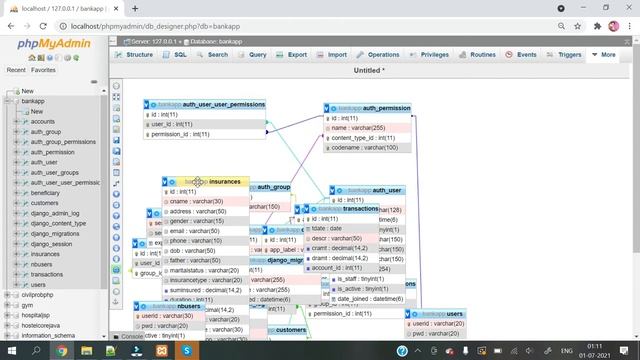640x360 pixels.
Task: Open the Console bar
Action: point(129,336)
